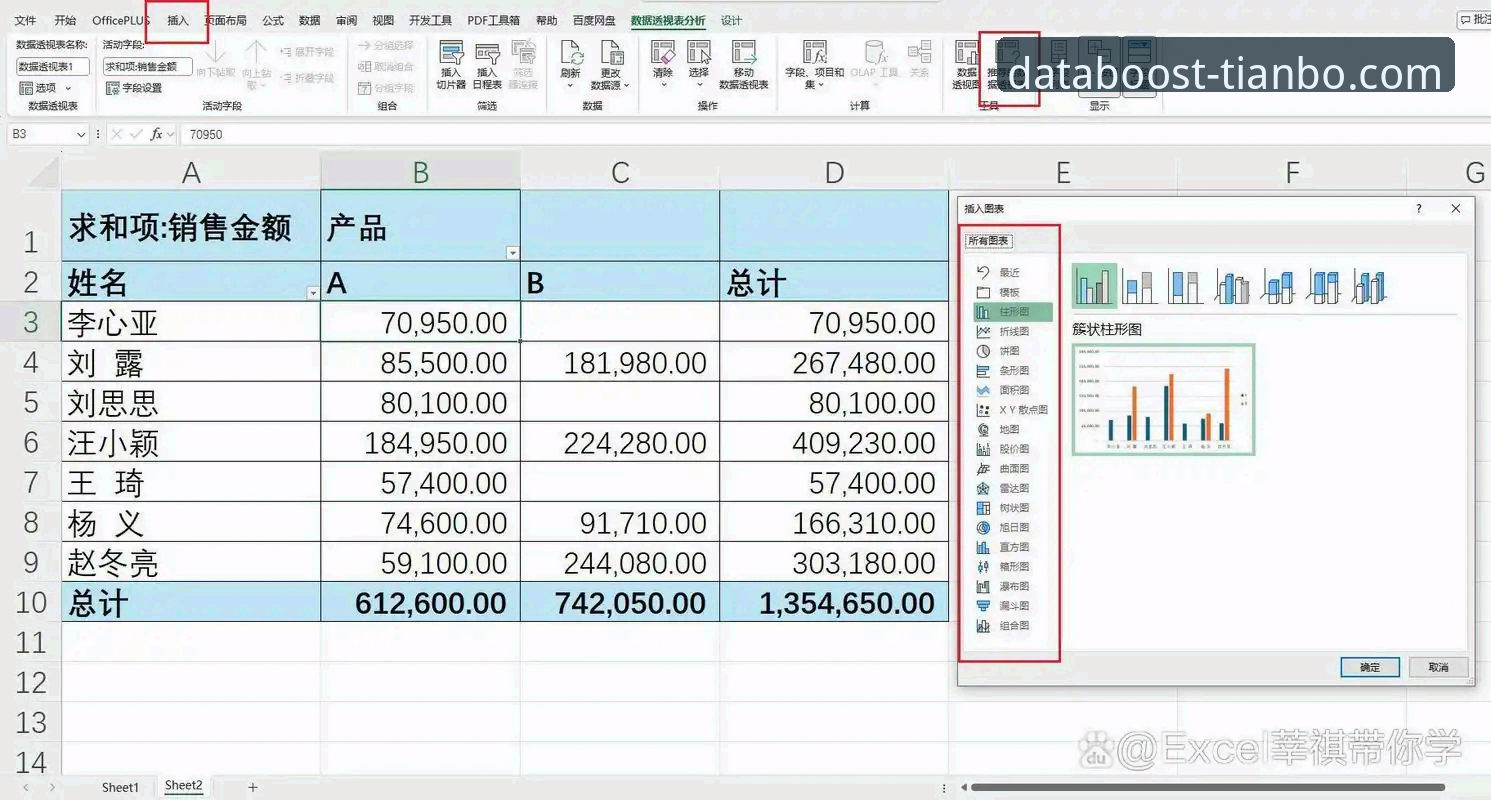Screen dimensions: 1491x800
Task: Select 雷达图 chart category
Action: click(x=1012, y=488)
